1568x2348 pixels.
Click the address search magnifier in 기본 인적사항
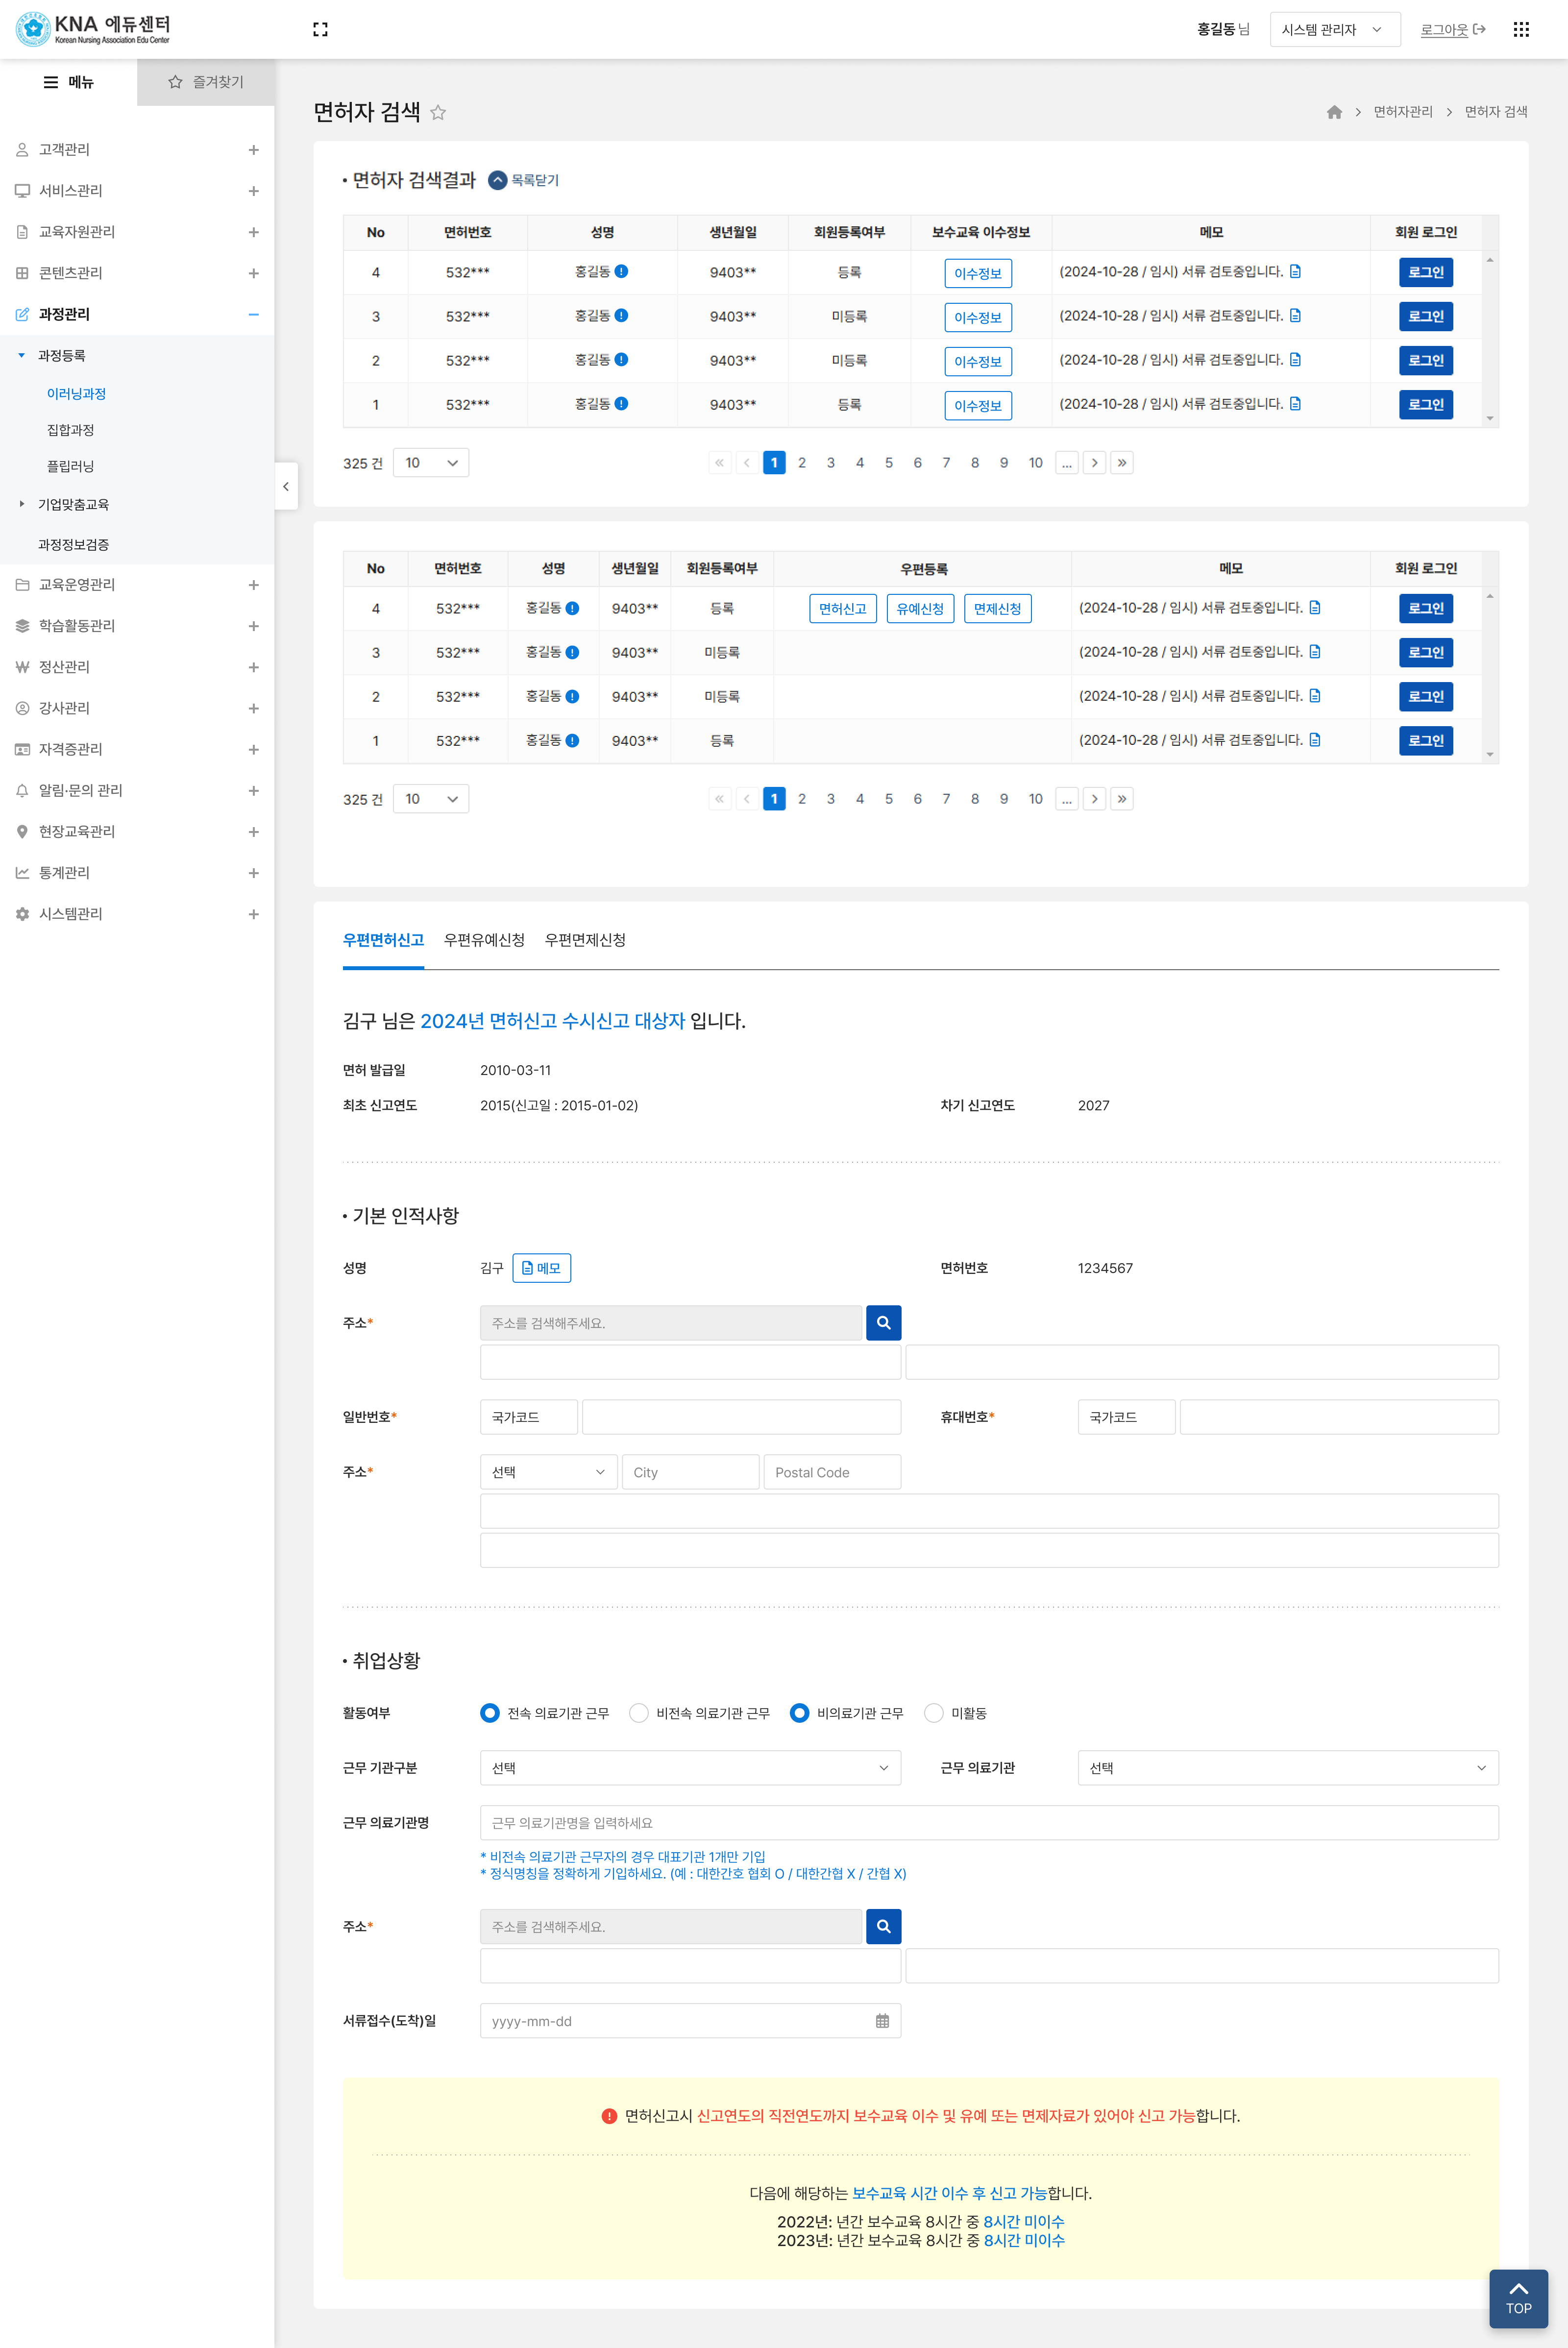[x=883, y=1322]
